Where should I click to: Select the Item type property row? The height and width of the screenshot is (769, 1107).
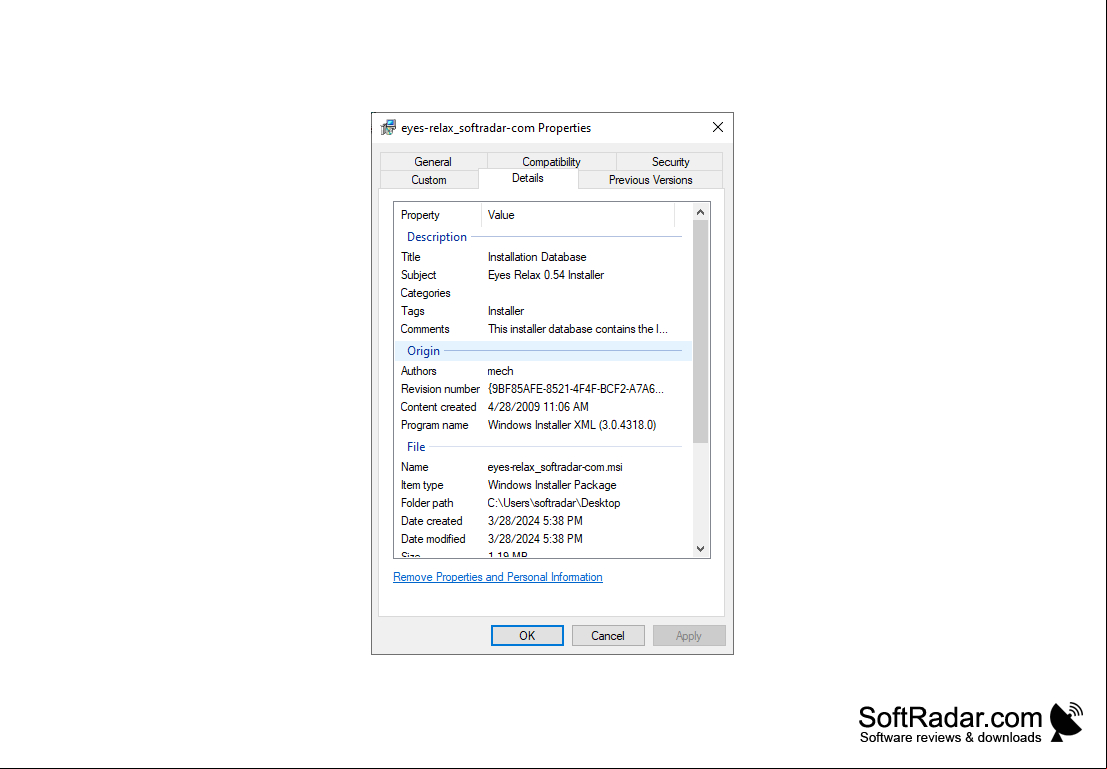(x=543, y=485)
